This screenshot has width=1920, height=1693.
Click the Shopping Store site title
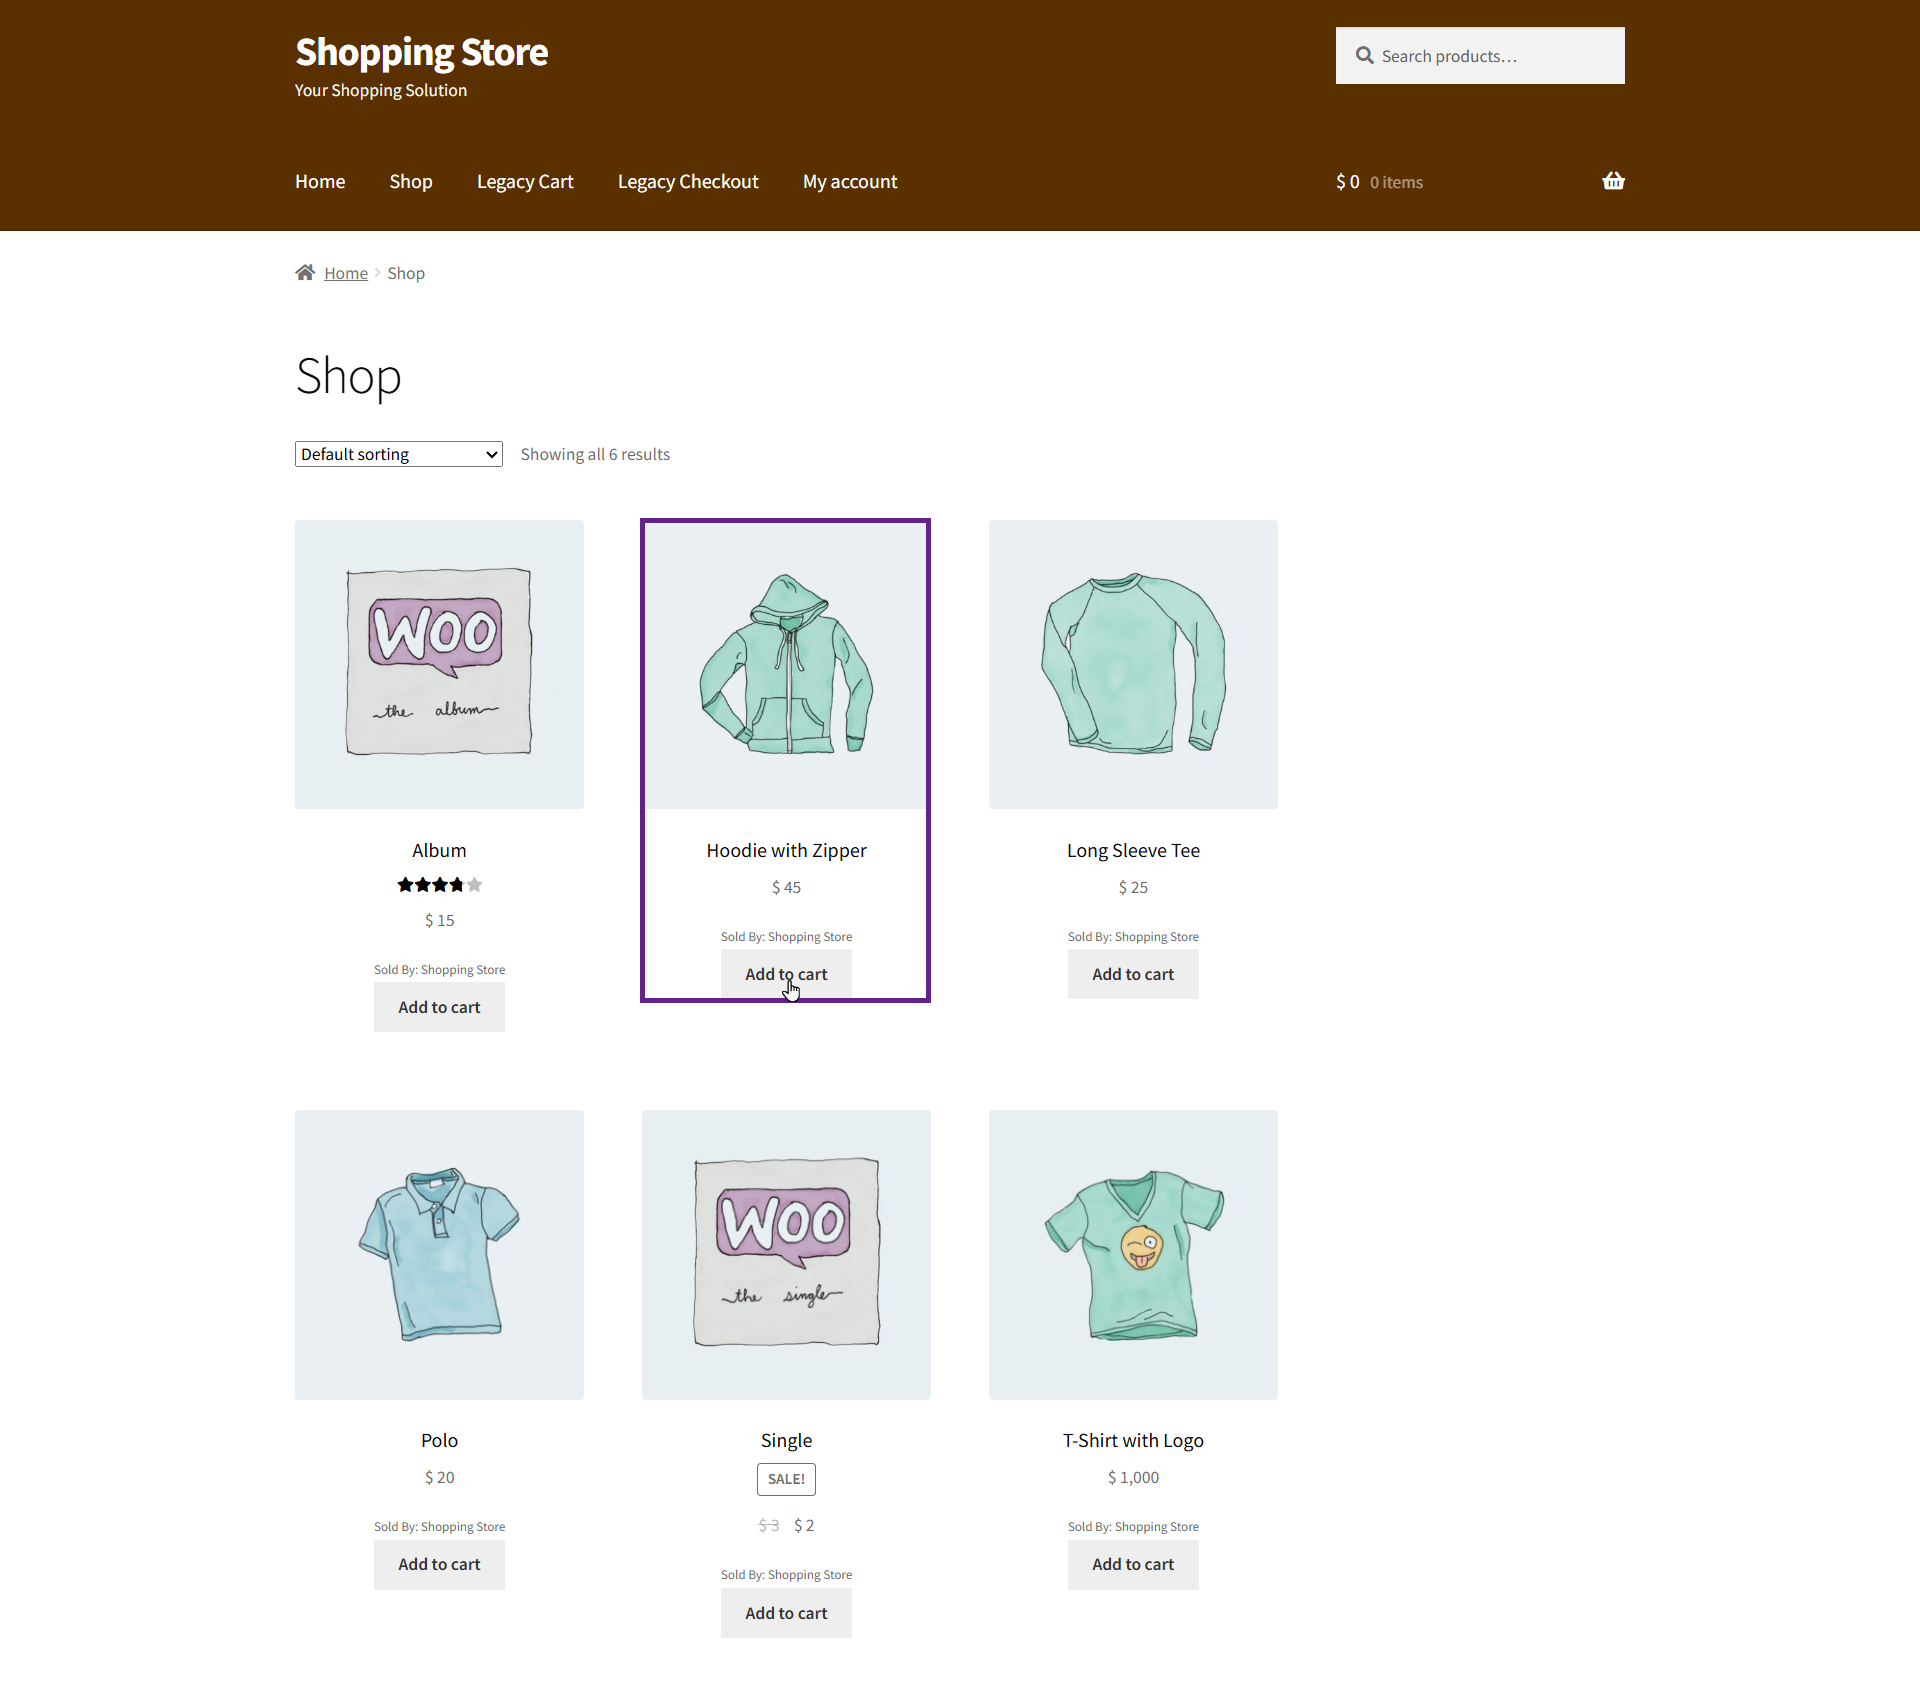pos(421,52)
